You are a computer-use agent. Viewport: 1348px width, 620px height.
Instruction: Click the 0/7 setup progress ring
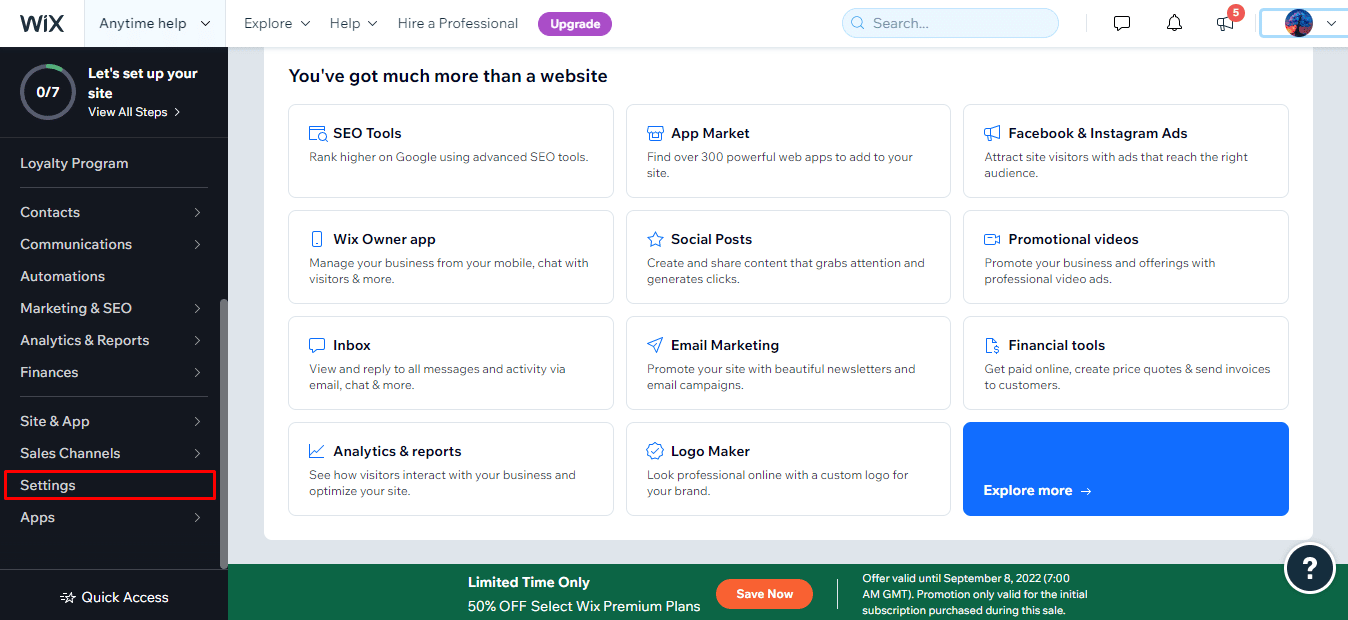click(48, 92)
